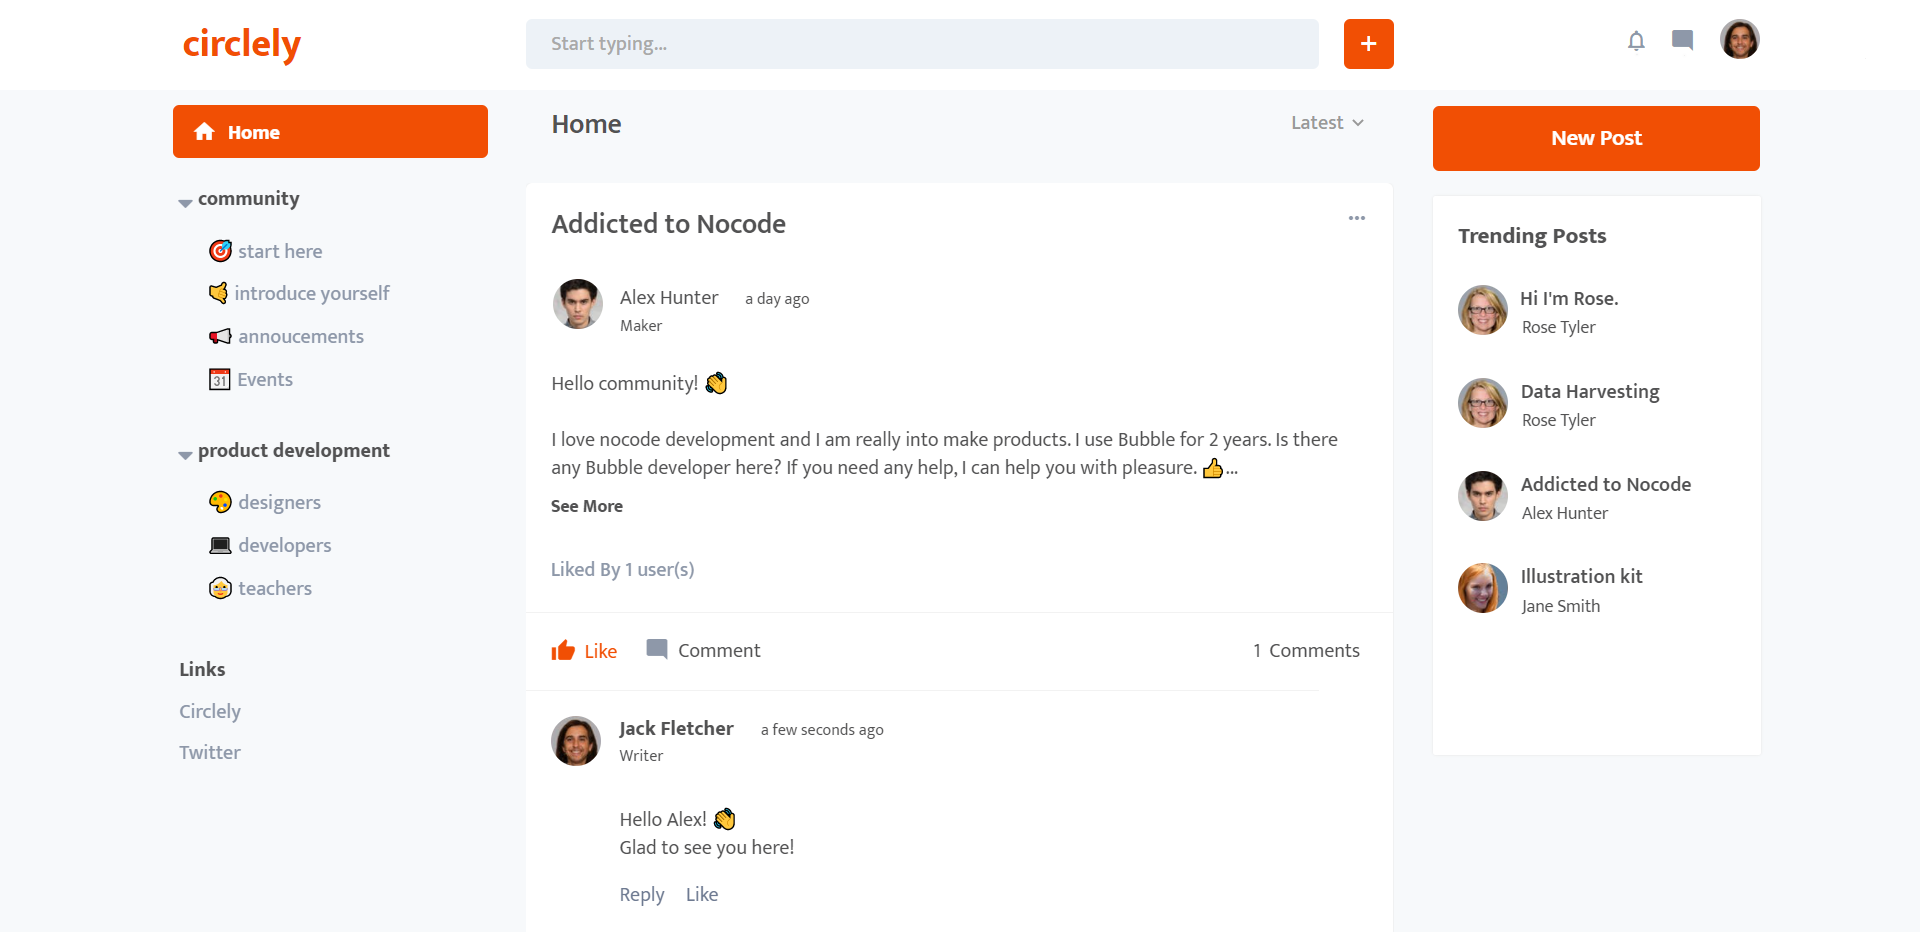Like Jack Fletcher's comment
The image size is (1920, 932).
pos(701,894)
